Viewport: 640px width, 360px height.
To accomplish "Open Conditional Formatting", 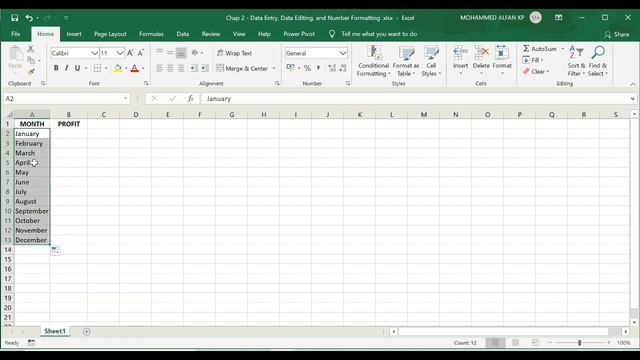I will click(373, 61).
